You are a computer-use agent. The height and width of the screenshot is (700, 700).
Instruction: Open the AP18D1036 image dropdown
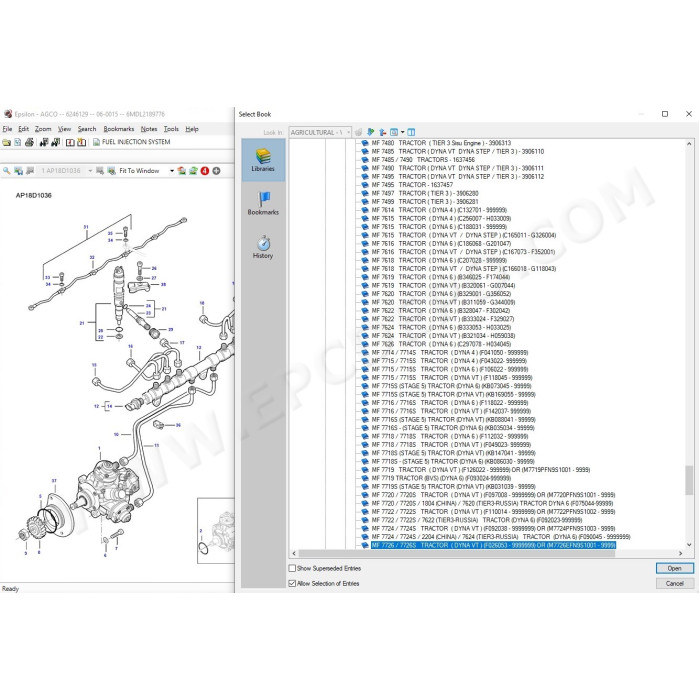tap(90, 171)
